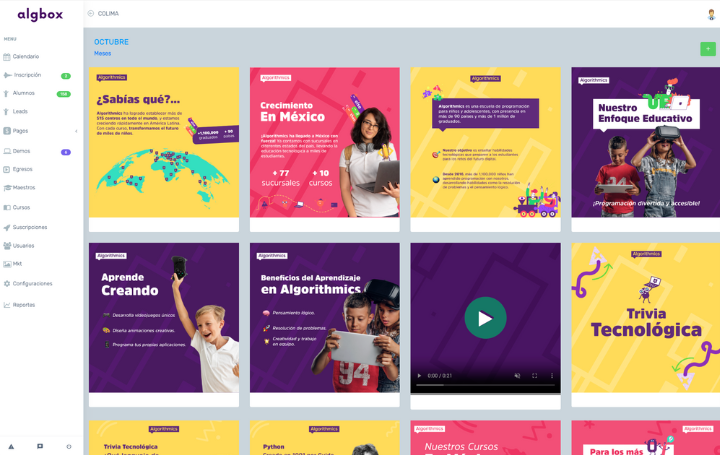Viewport: 720px width, 455px height.
Task: Open the Pagos sidebar icon
Action: tap(7, 131)
